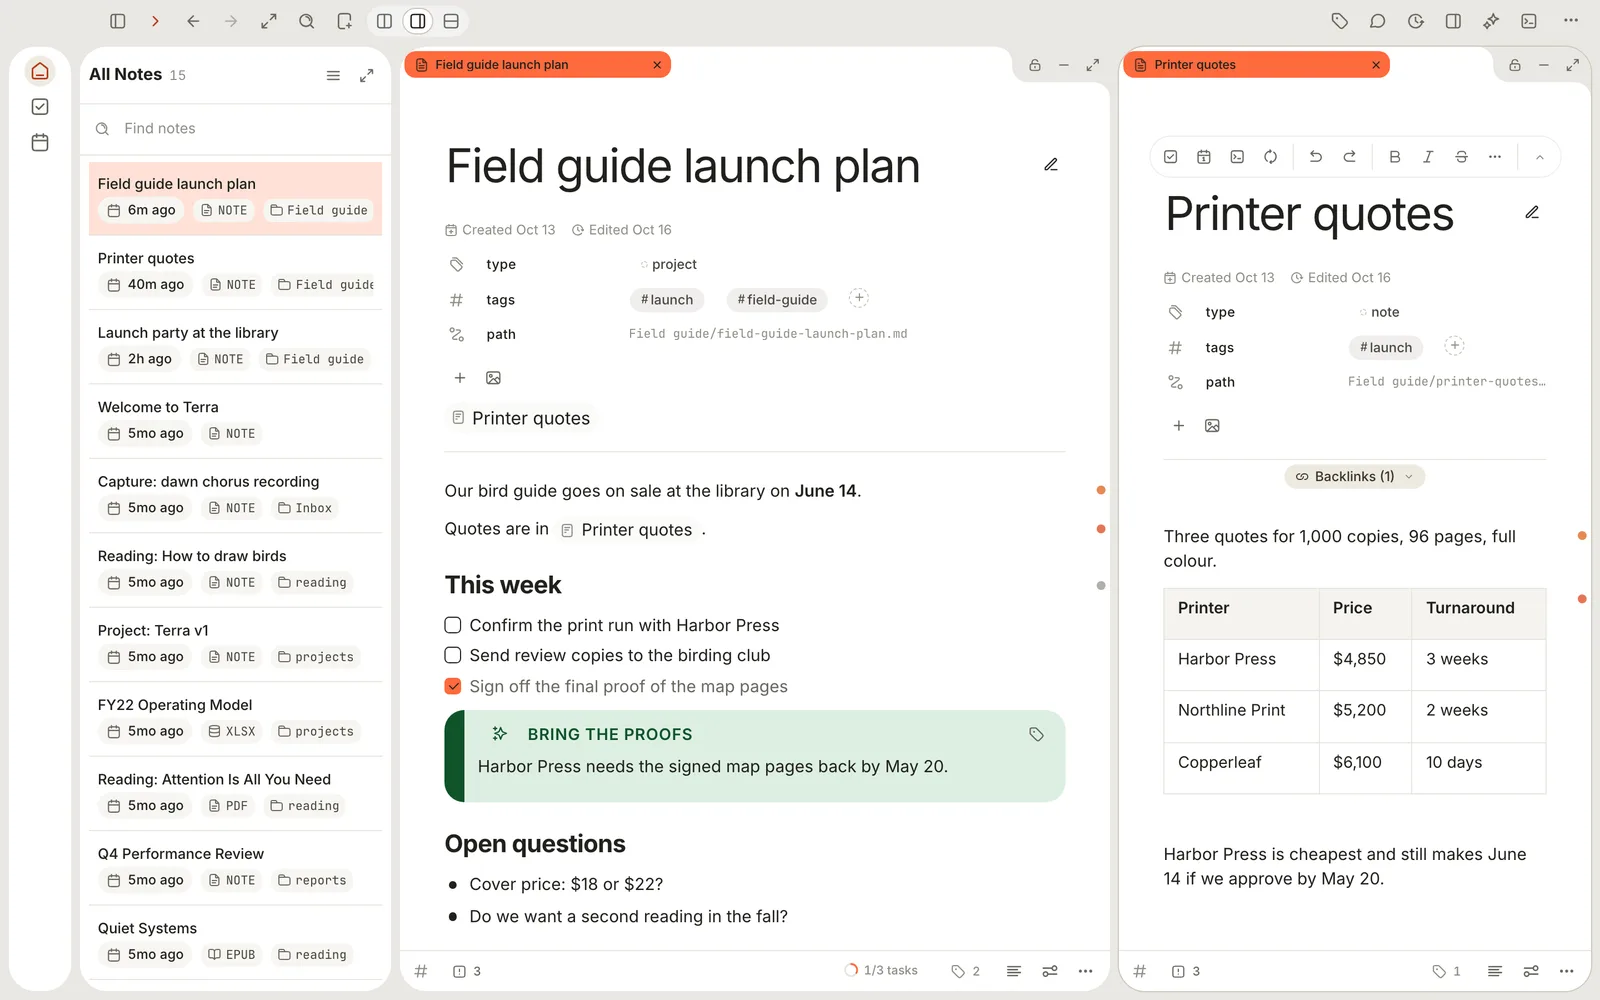Screen dimensions: 1600x1000
Task: Insert image icon in Field guide launch plan
Action: 493,378
